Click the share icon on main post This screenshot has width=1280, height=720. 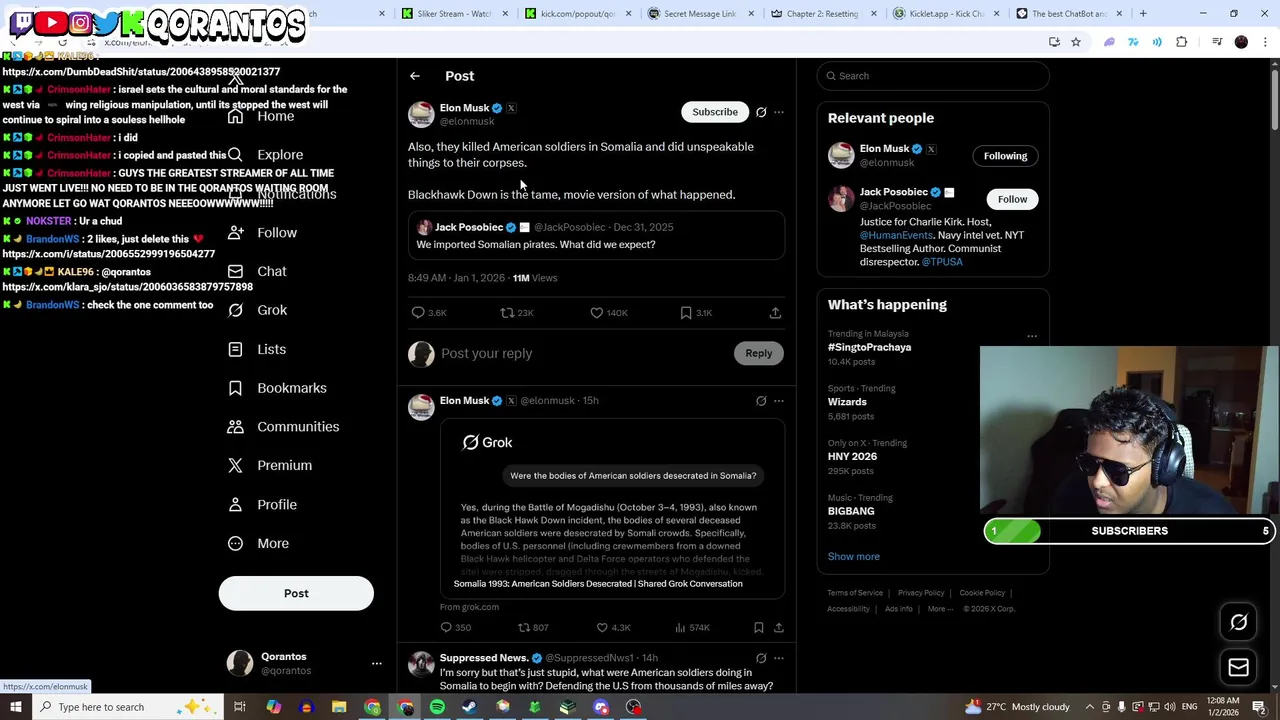(x=775, y=313)
